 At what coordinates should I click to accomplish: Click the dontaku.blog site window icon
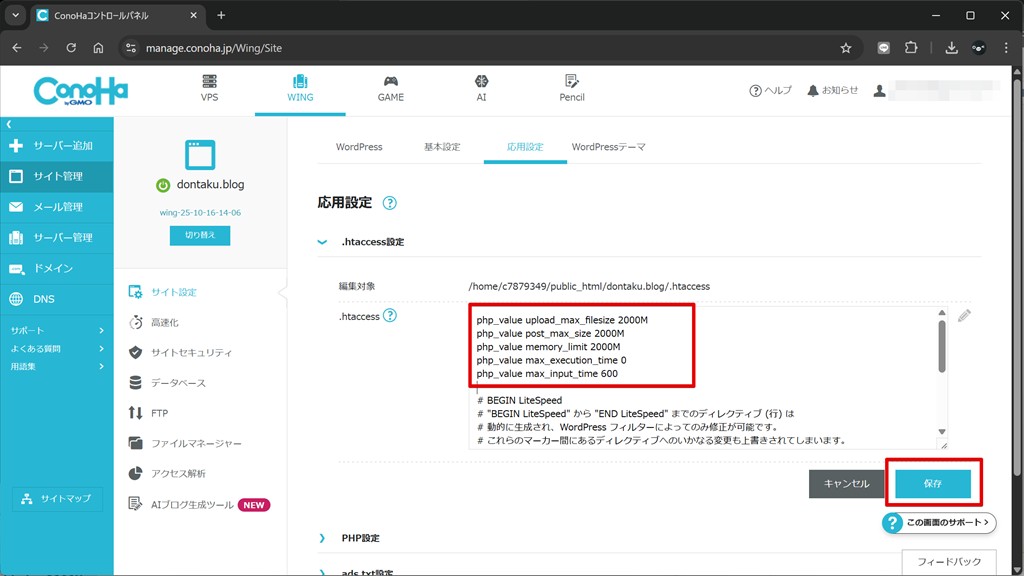200,155
